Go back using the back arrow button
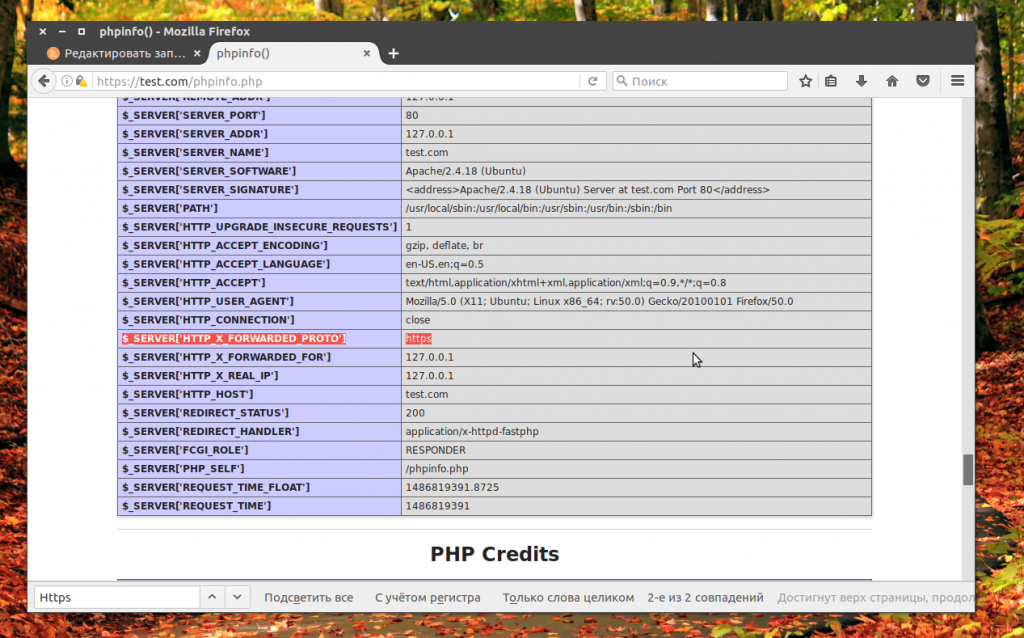Viewport: 1024px width, 638px height. coord(43,81)
